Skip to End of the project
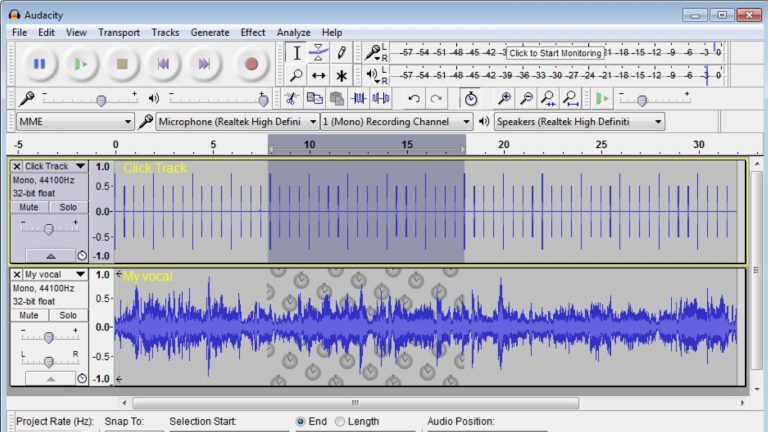This screenshot has height=432, width=768. click(204, 64)
